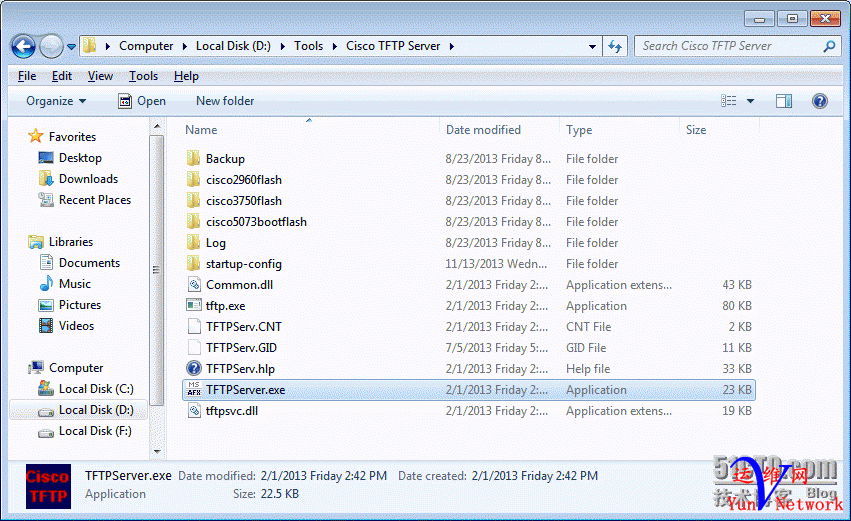Open the Edit menu
Screen dimensions: 851x521
coord(61,76)
